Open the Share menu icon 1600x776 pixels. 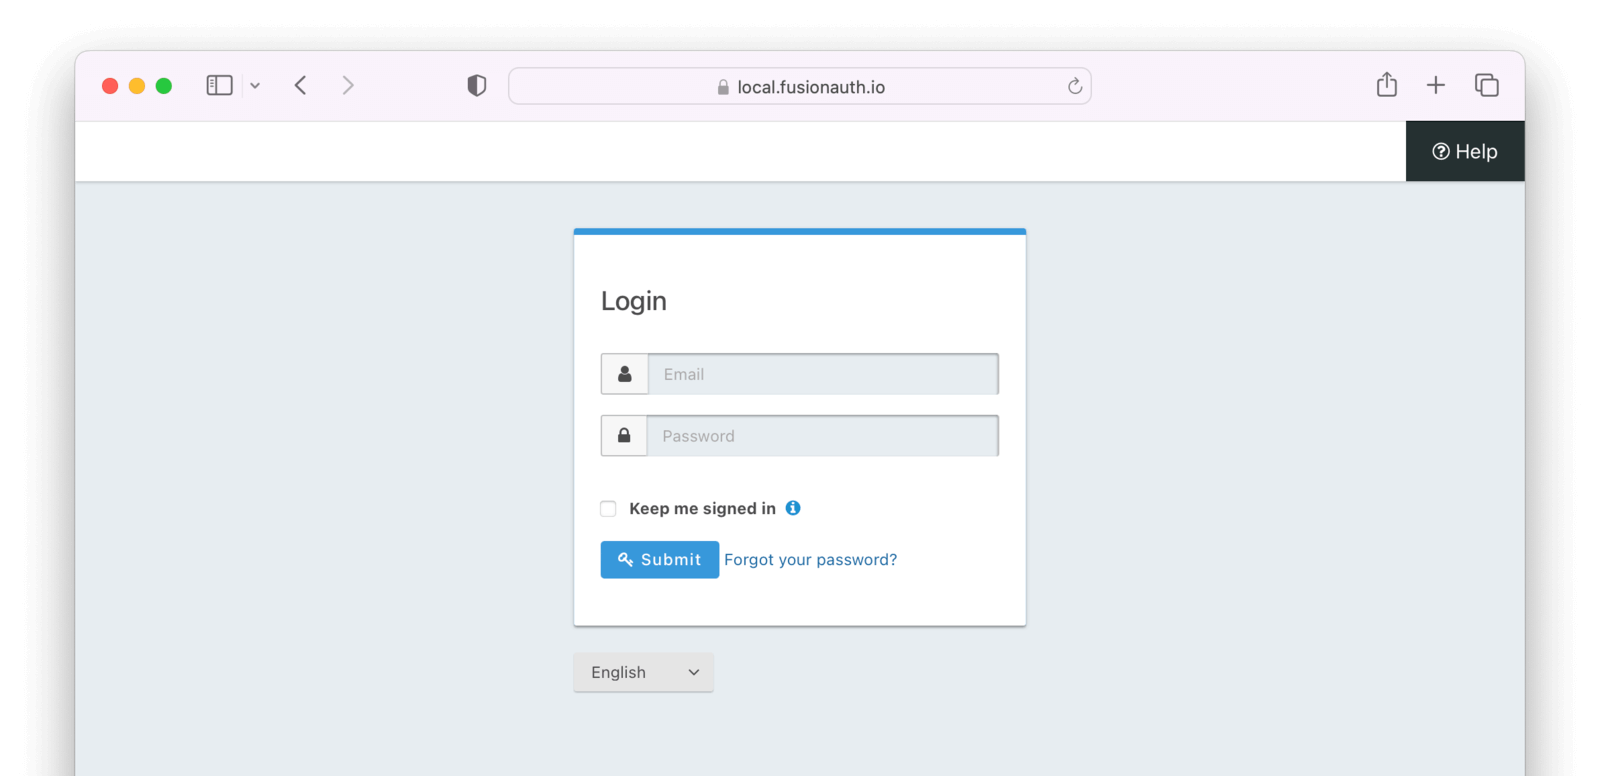click(x=1387, y=85)
